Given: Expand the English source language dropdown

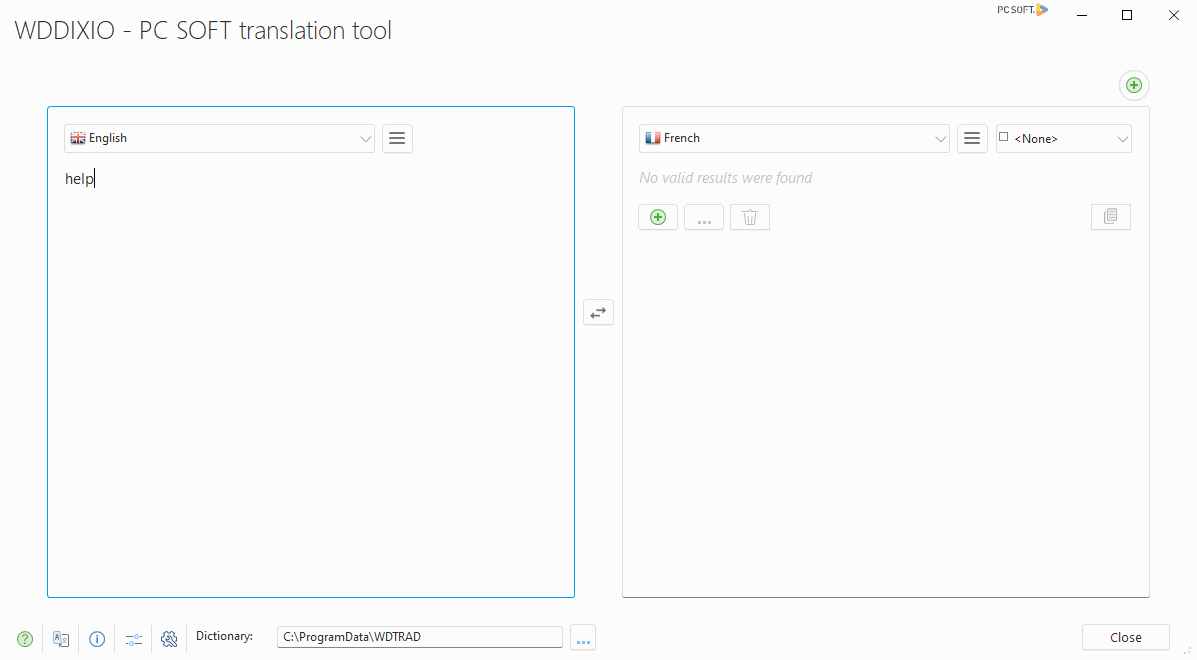Looking at the screenshot, I should coord(366,139).
